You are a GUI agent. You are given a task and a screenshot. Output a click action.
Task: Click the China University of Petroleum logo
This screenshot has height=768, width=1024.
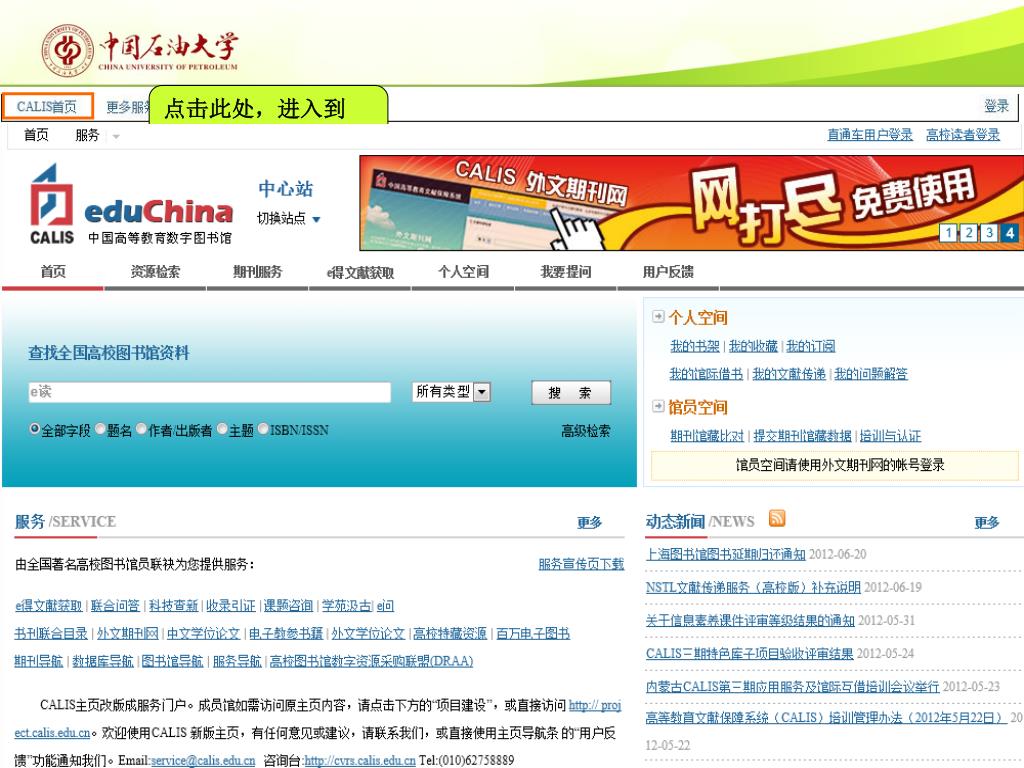coord(139,50)
